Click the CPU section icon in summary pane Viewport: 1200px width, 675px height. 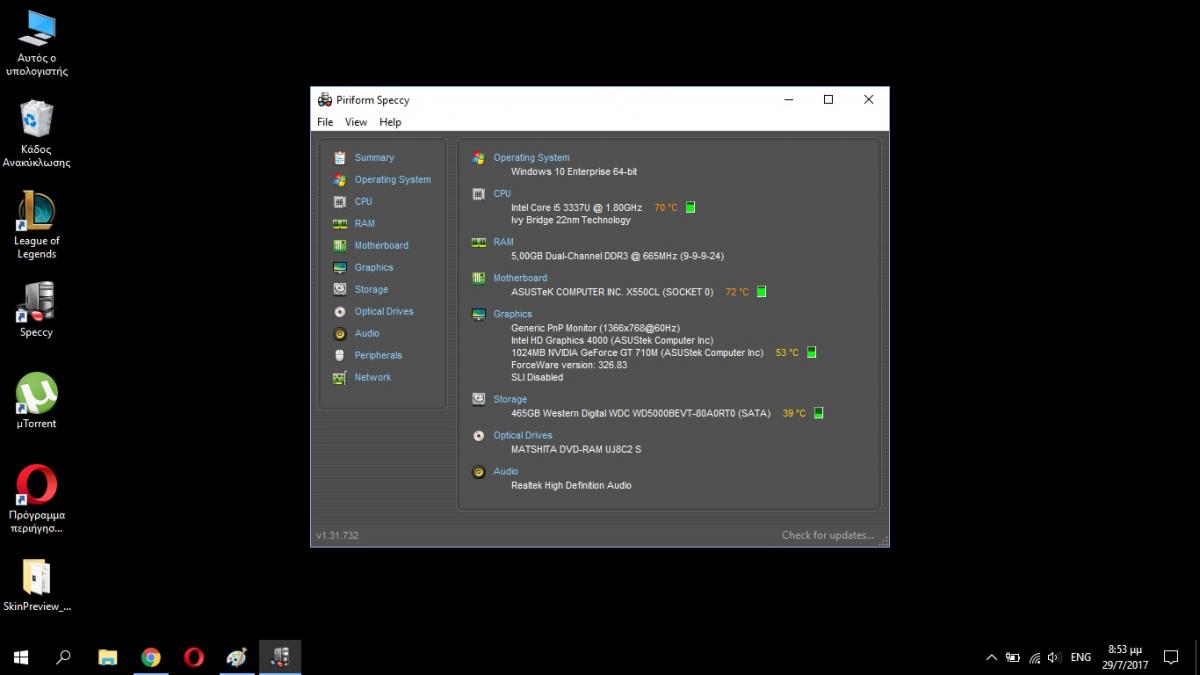(479, 194)
